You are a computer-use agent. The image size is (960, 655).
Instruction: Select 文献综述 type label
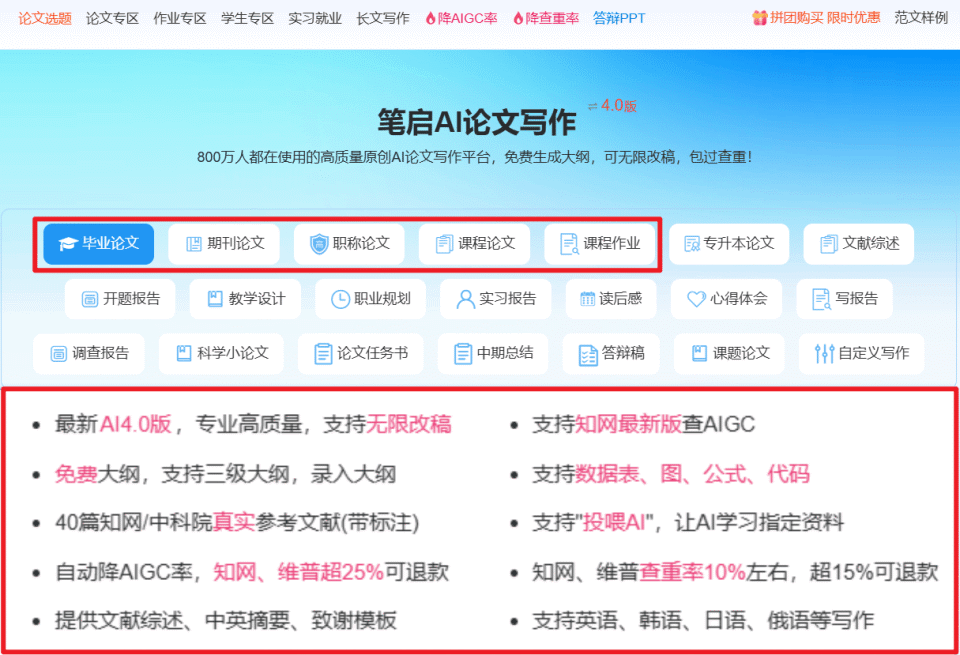[871, 244]
